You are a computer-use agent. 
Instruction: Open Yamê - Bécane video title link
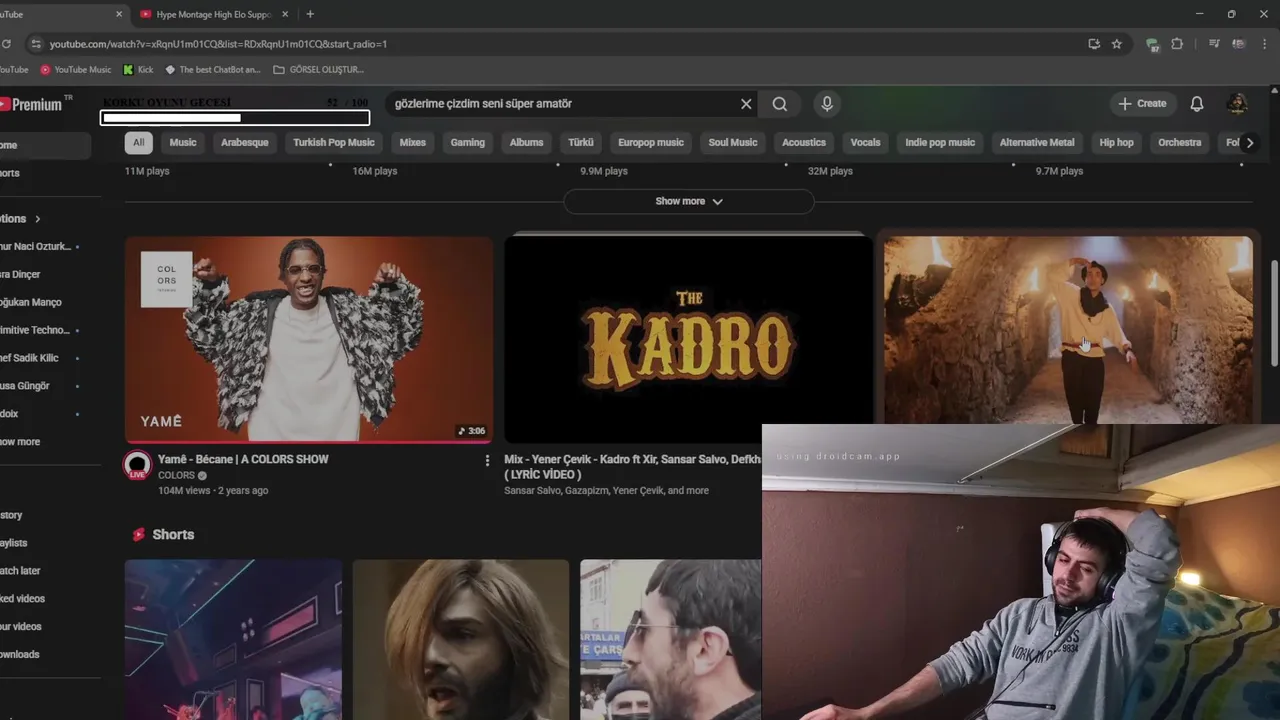[243, 459]
